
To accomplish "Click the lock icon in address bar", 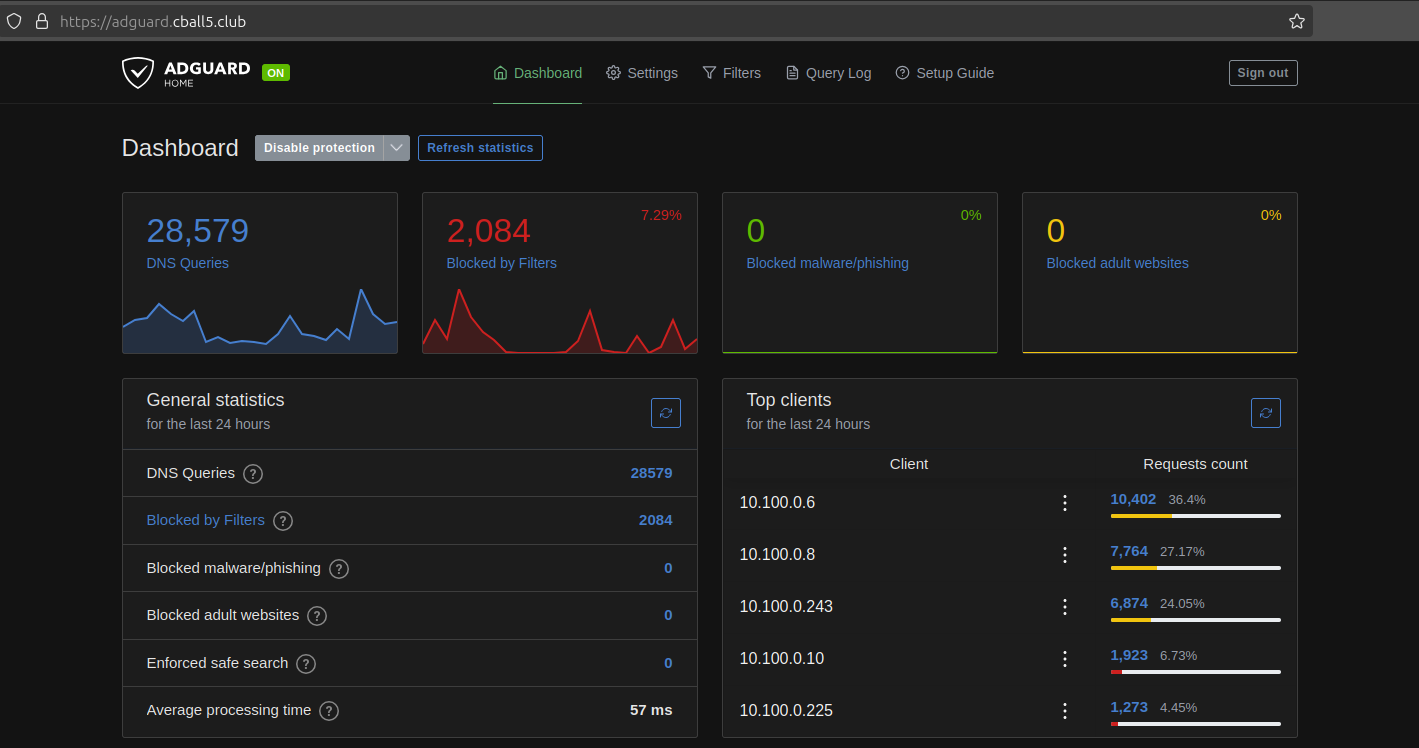I will [41, 21].
